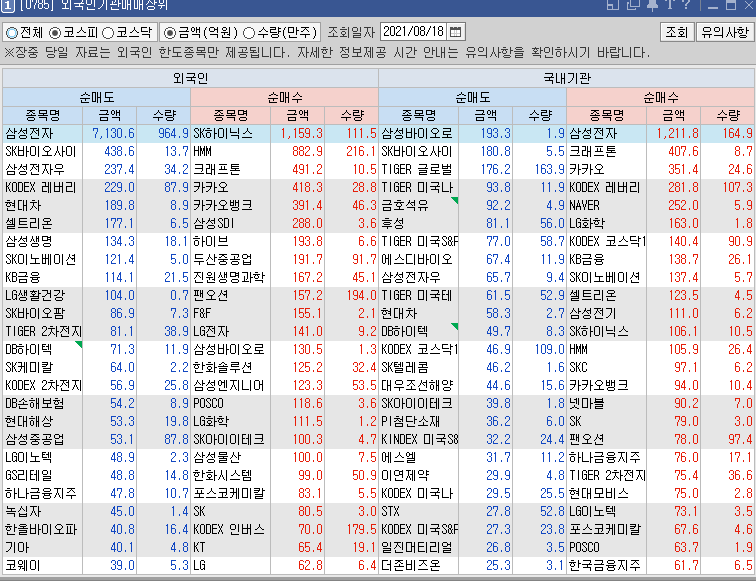Select 에스디바이오 row
The image size is (756, 581).
click(x=417, y=259)
